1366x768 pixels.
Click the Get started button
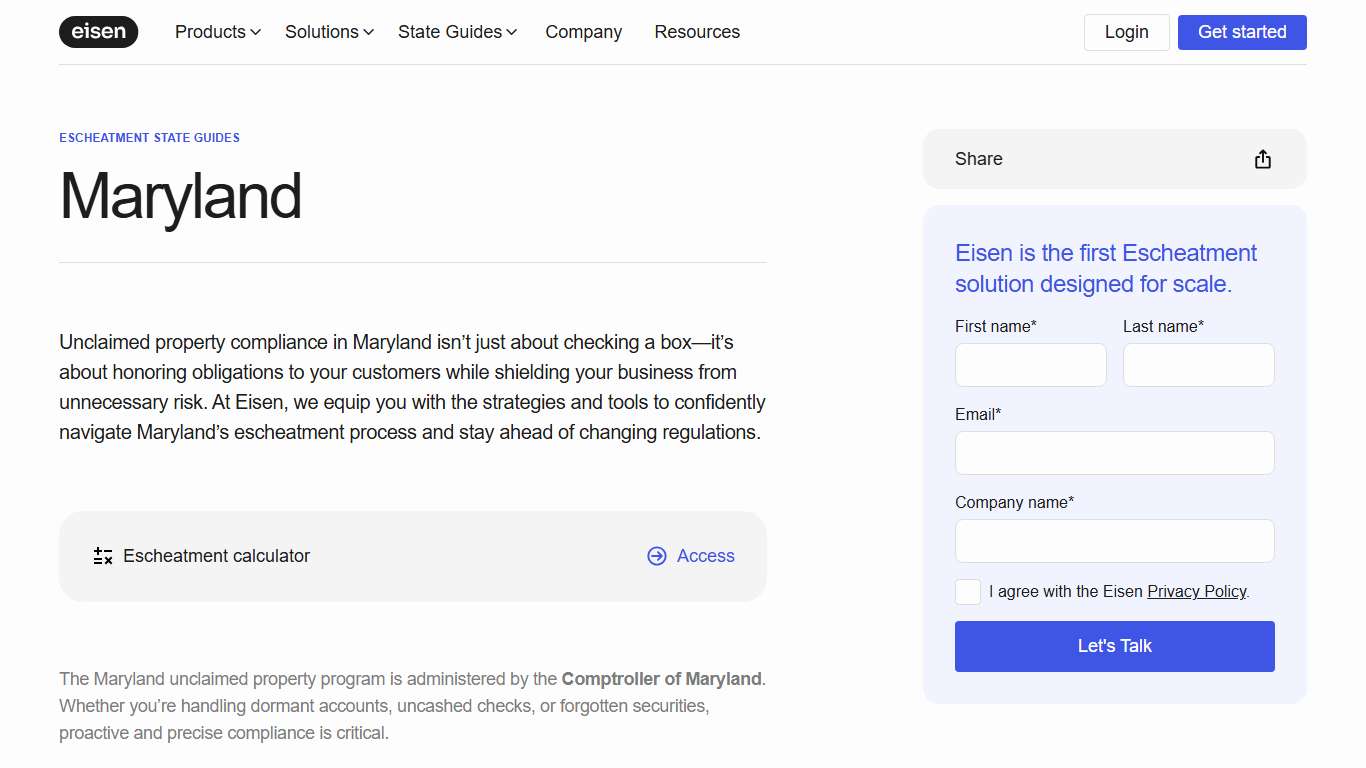pos(1241,32)
